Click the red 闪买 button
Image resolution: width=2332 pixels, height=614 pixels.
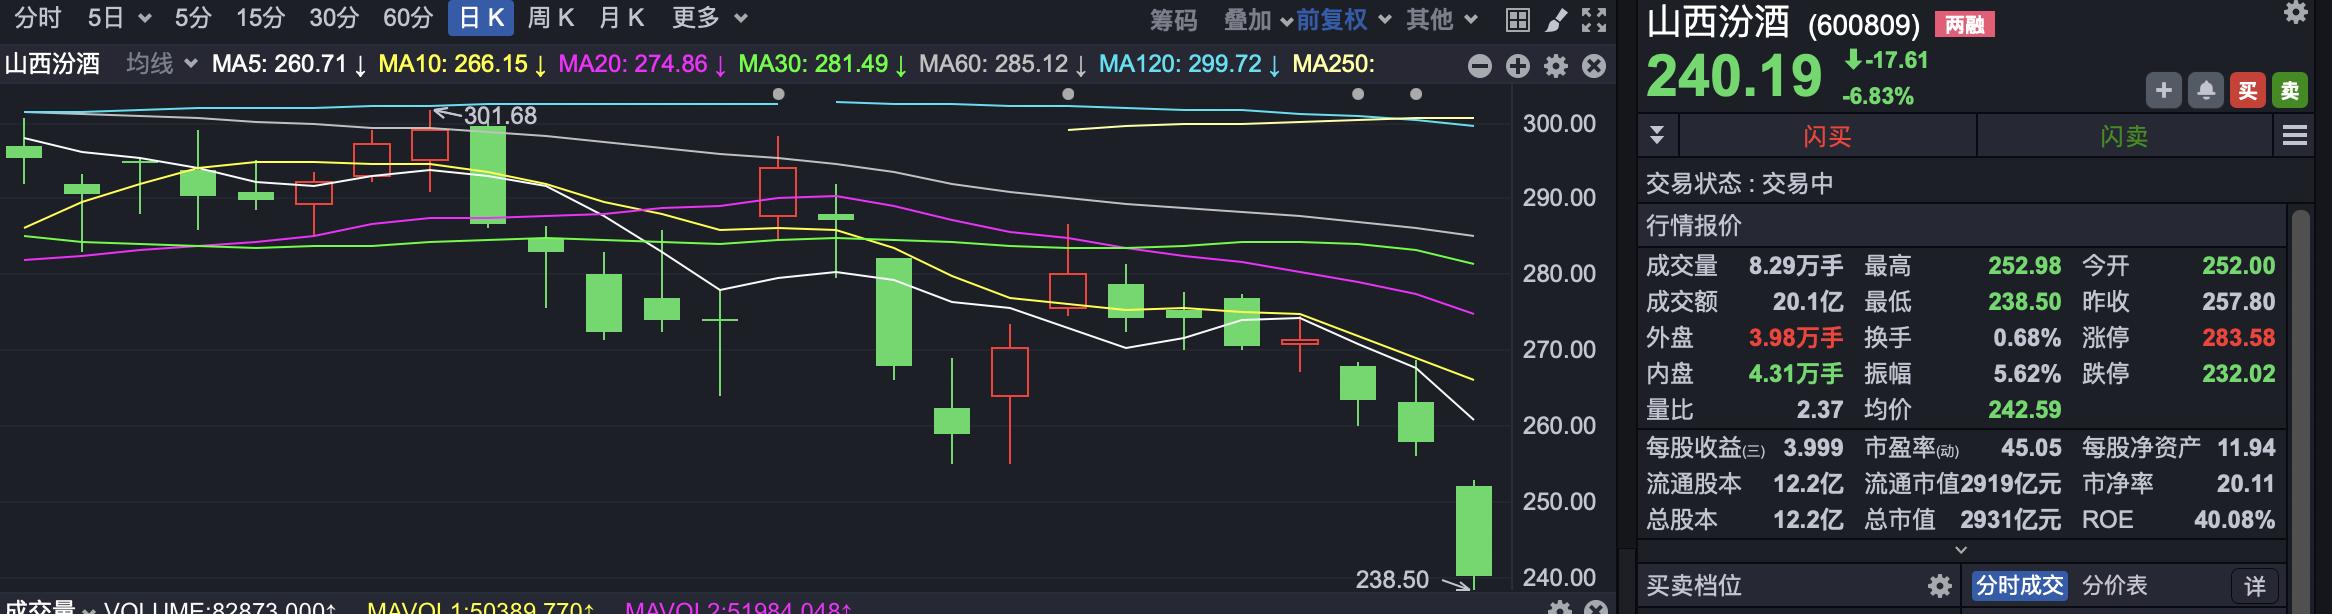[1827, 136]
